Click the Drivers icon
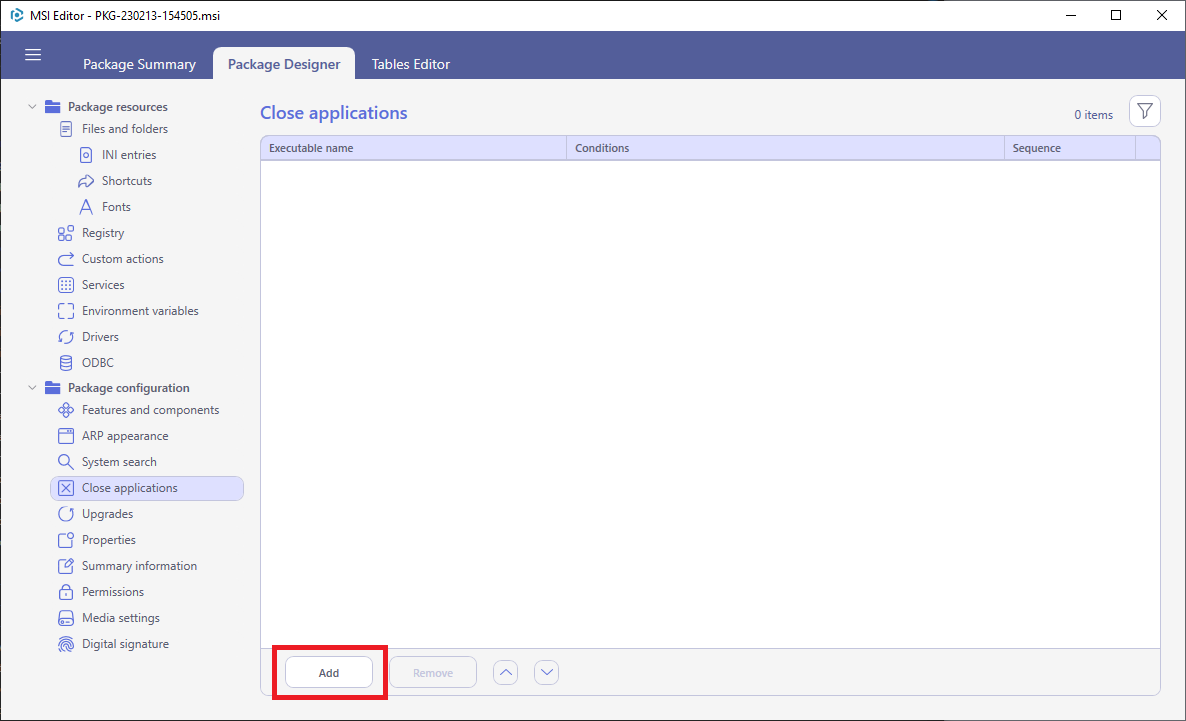The width and height of the screenshot is (1186, 721). point(66,337)
